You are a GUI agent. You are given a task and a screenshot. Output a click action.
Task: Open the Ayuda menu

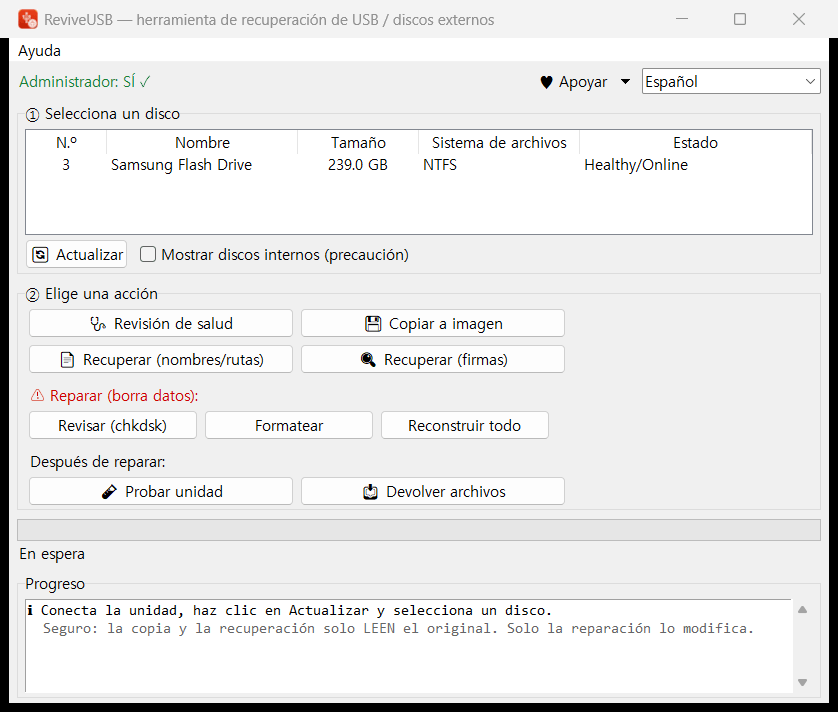coord(40,51)
